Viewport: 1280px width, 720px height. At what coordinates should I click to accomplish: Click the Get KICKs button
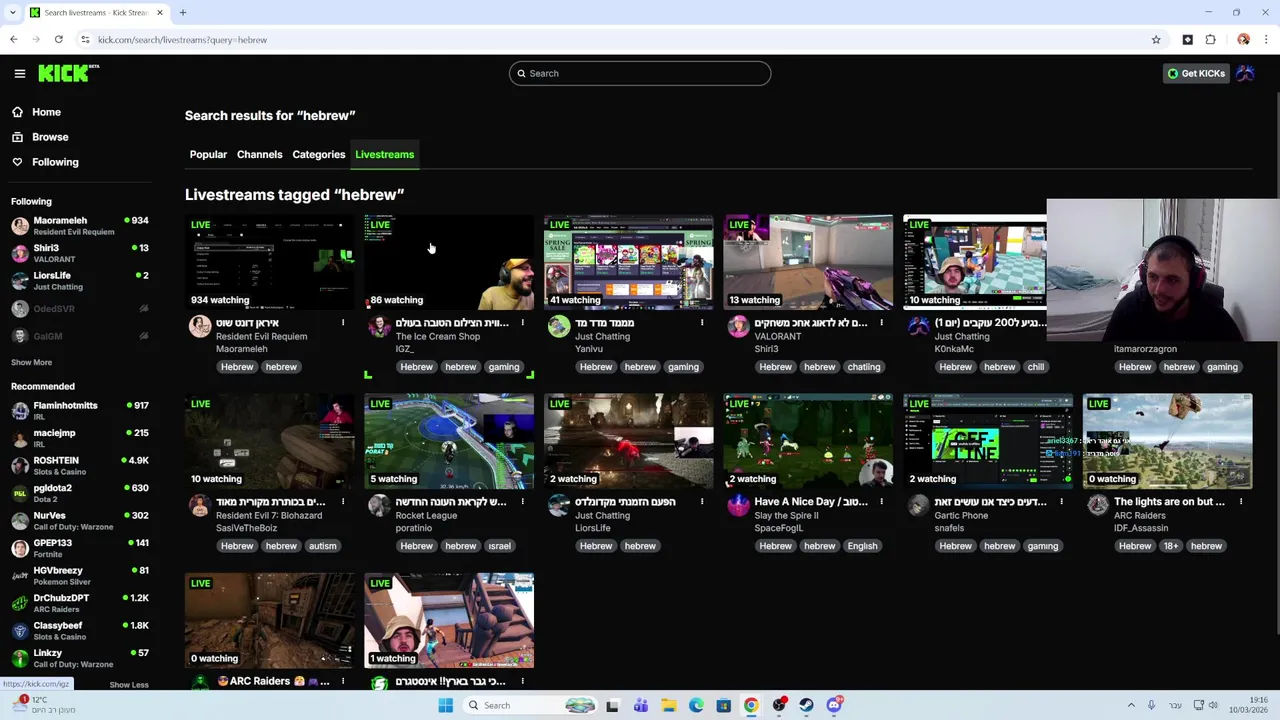(1196, 73)
